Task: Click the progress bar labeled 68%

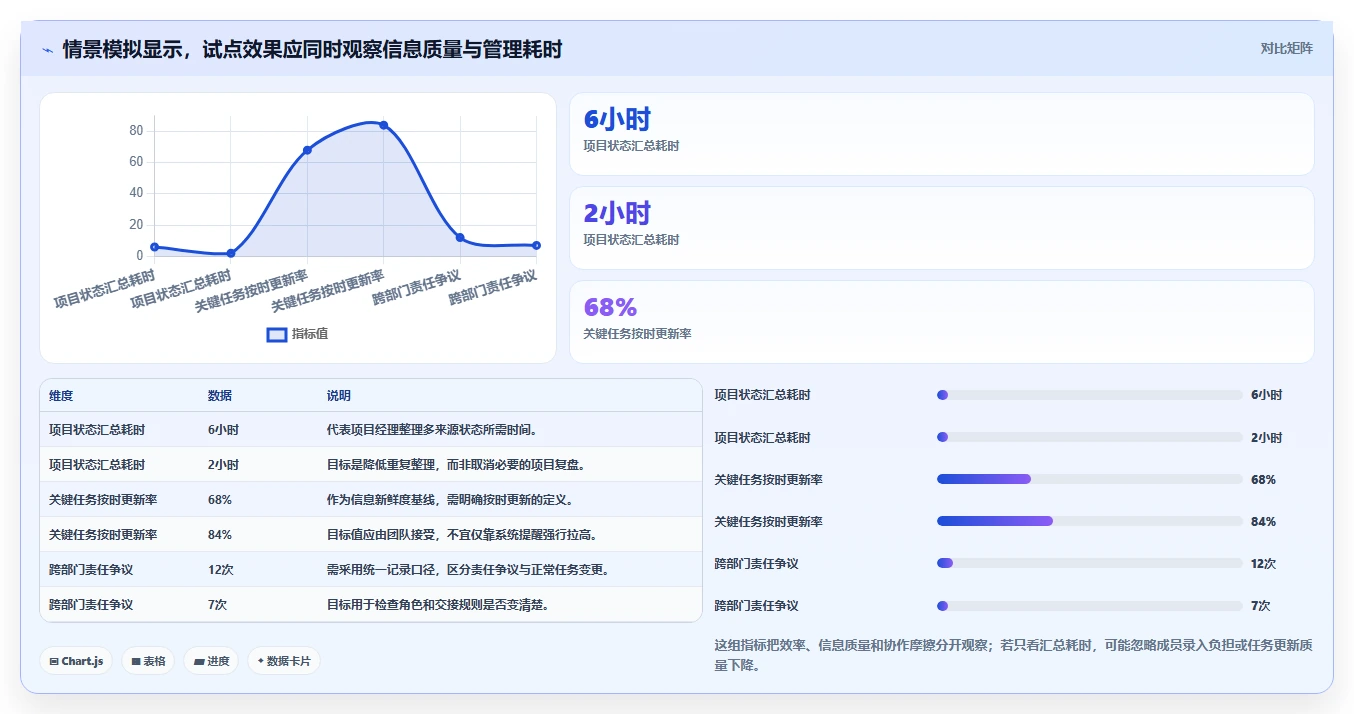Action: click(1089, 479)
